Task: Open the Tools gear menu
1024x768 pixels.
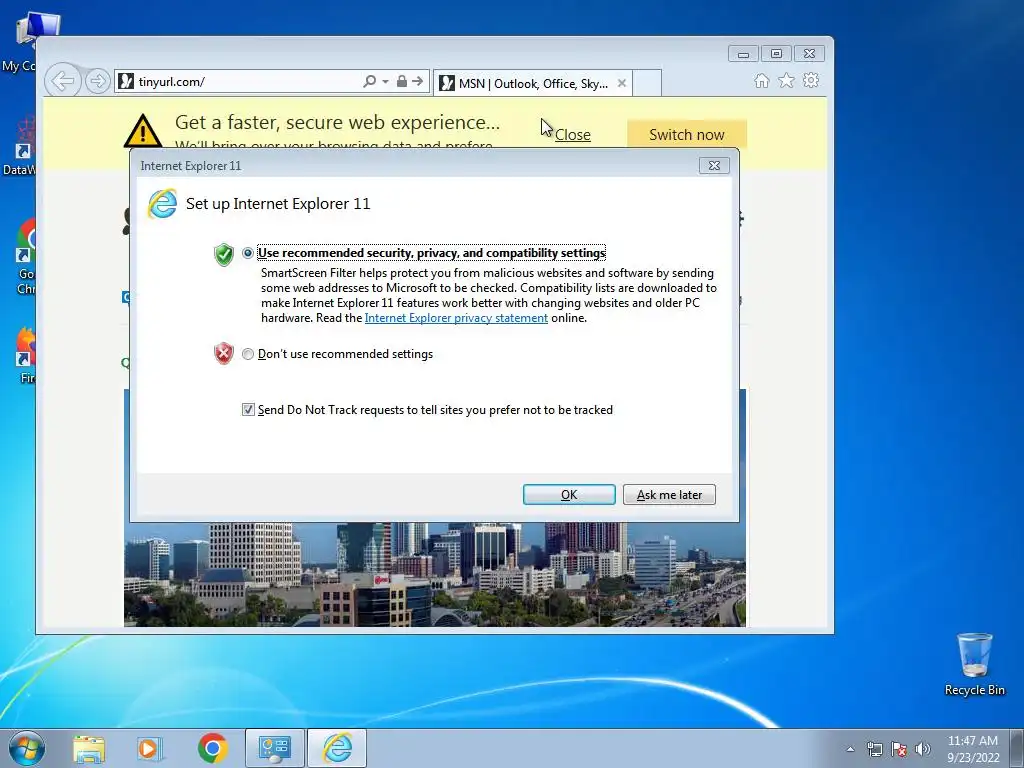Action: pyautogui.click(x=811, y=80)
